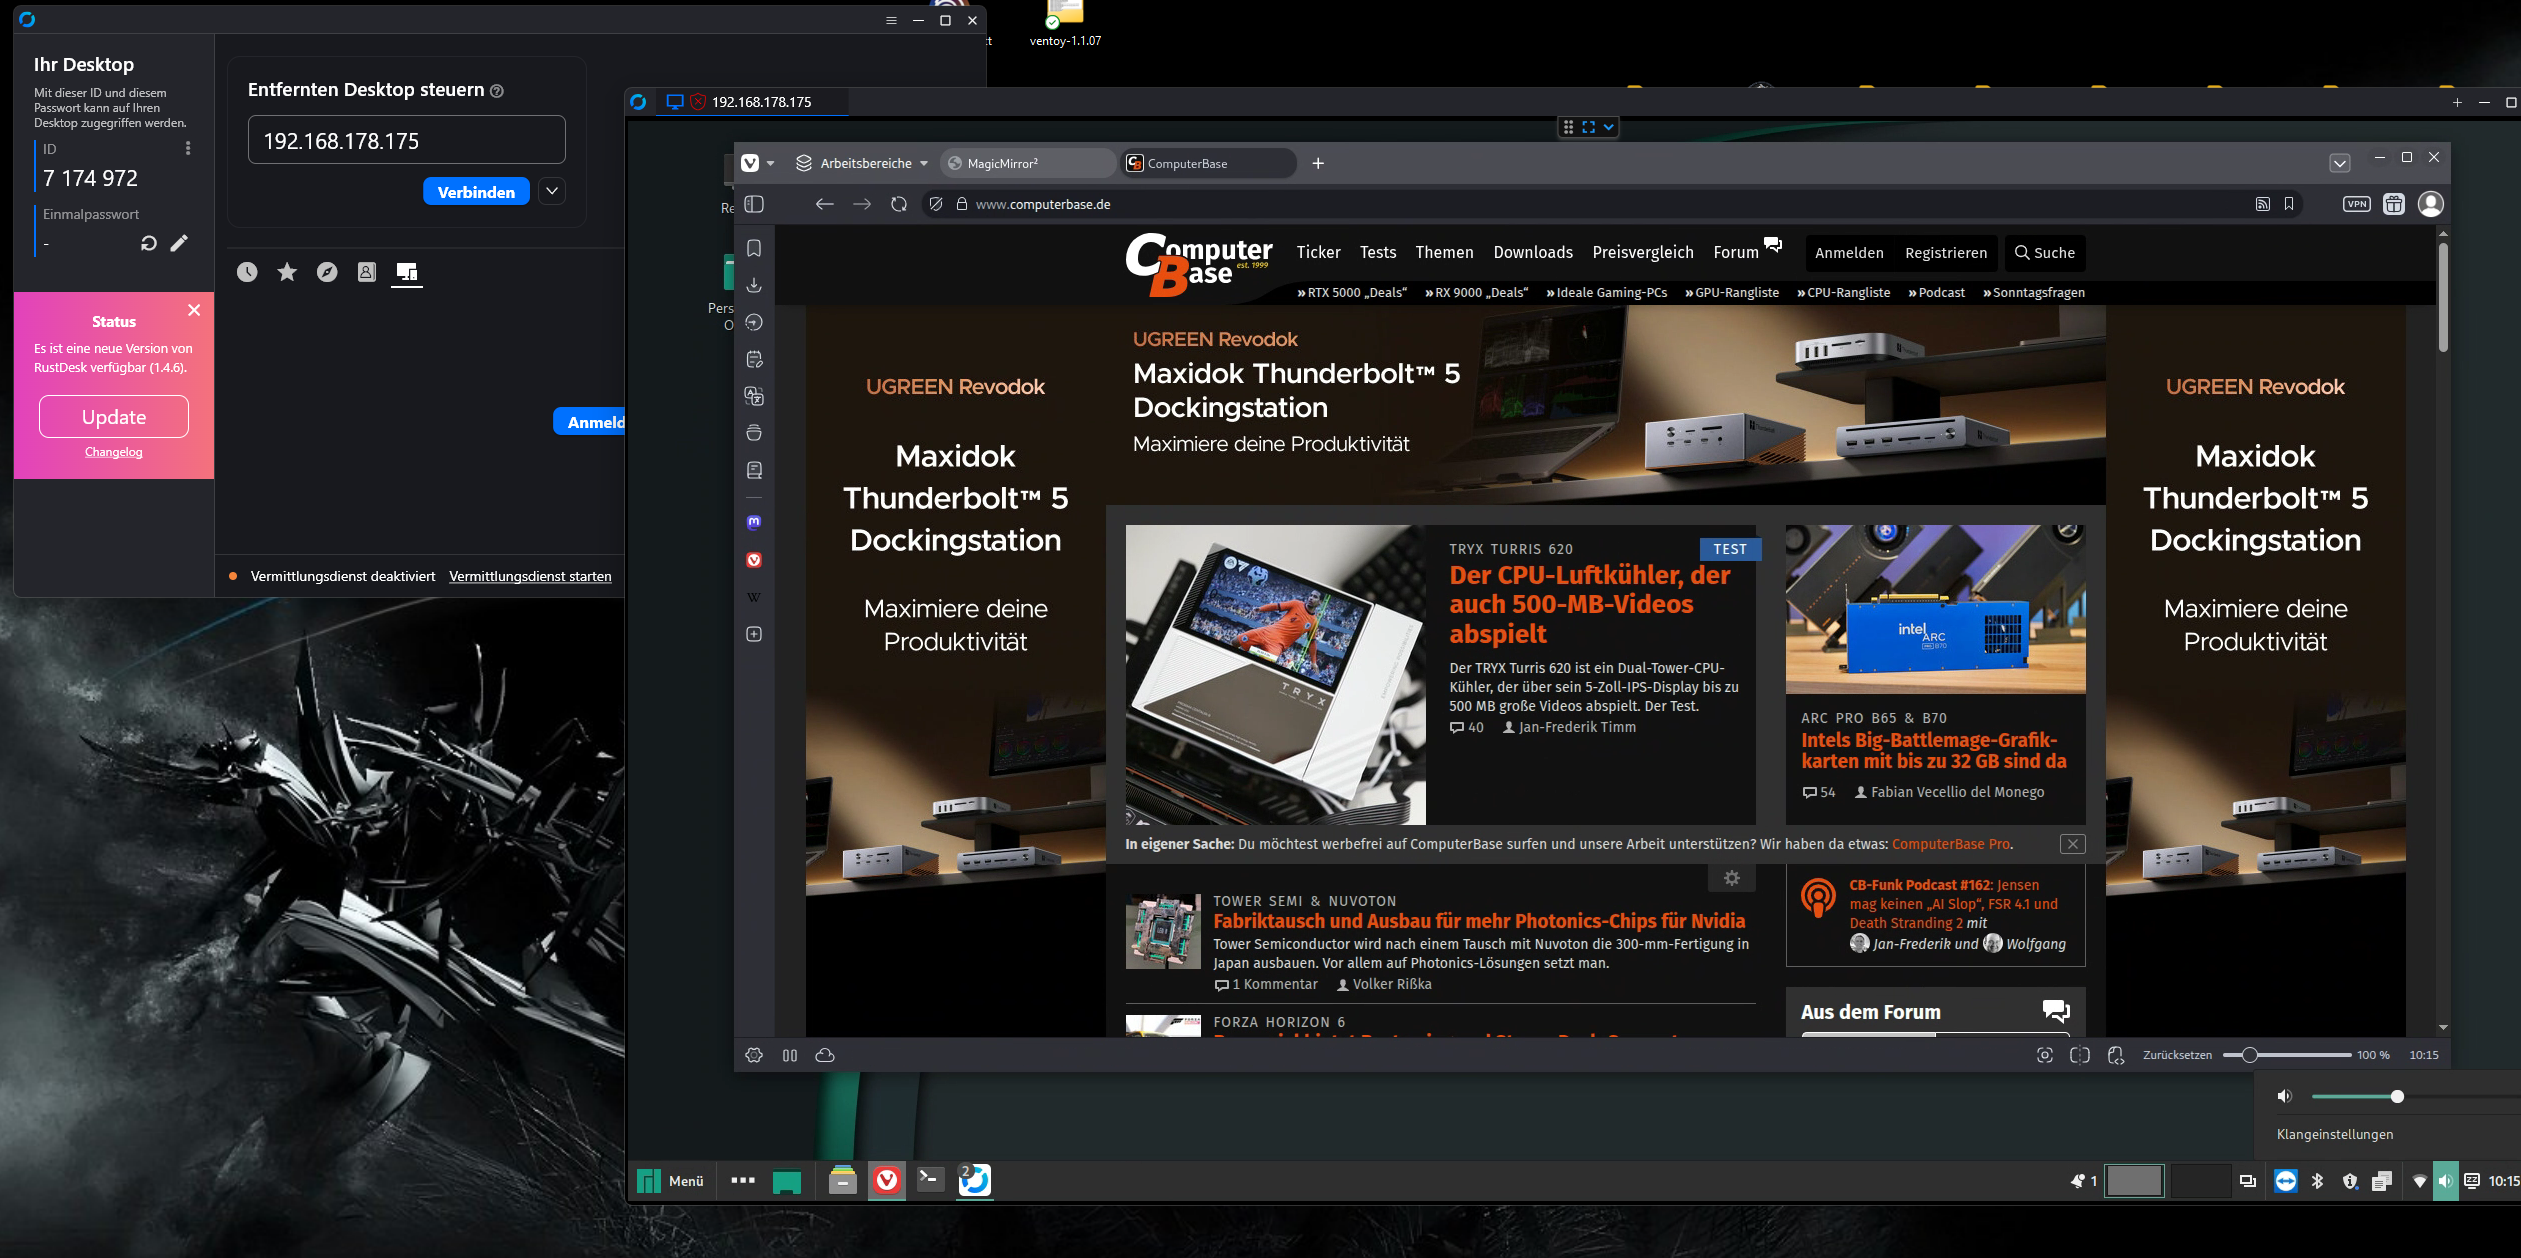
Task: Click the Update button in the Status box
Action: [x=114, y=417]
